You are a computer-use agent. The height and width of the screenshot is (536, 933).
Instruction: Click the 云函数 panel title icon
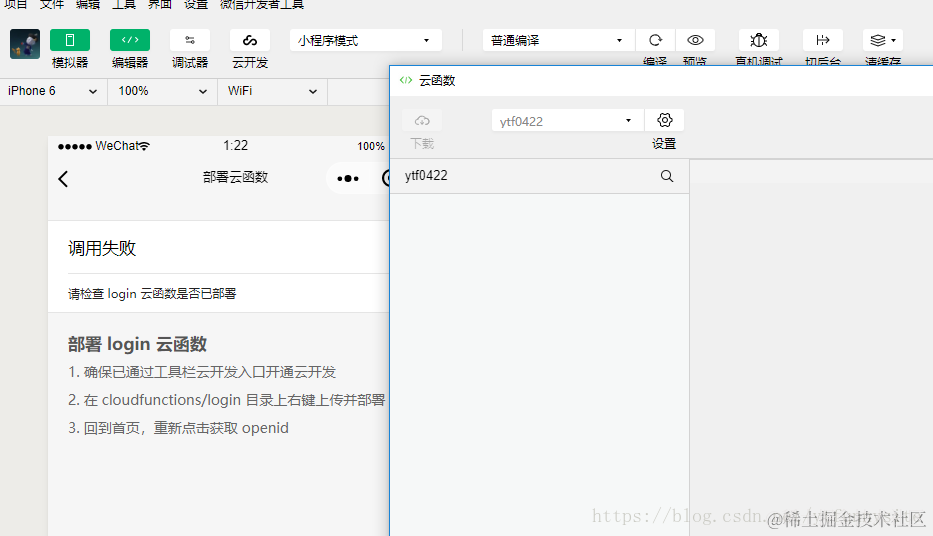pos(406,80)
